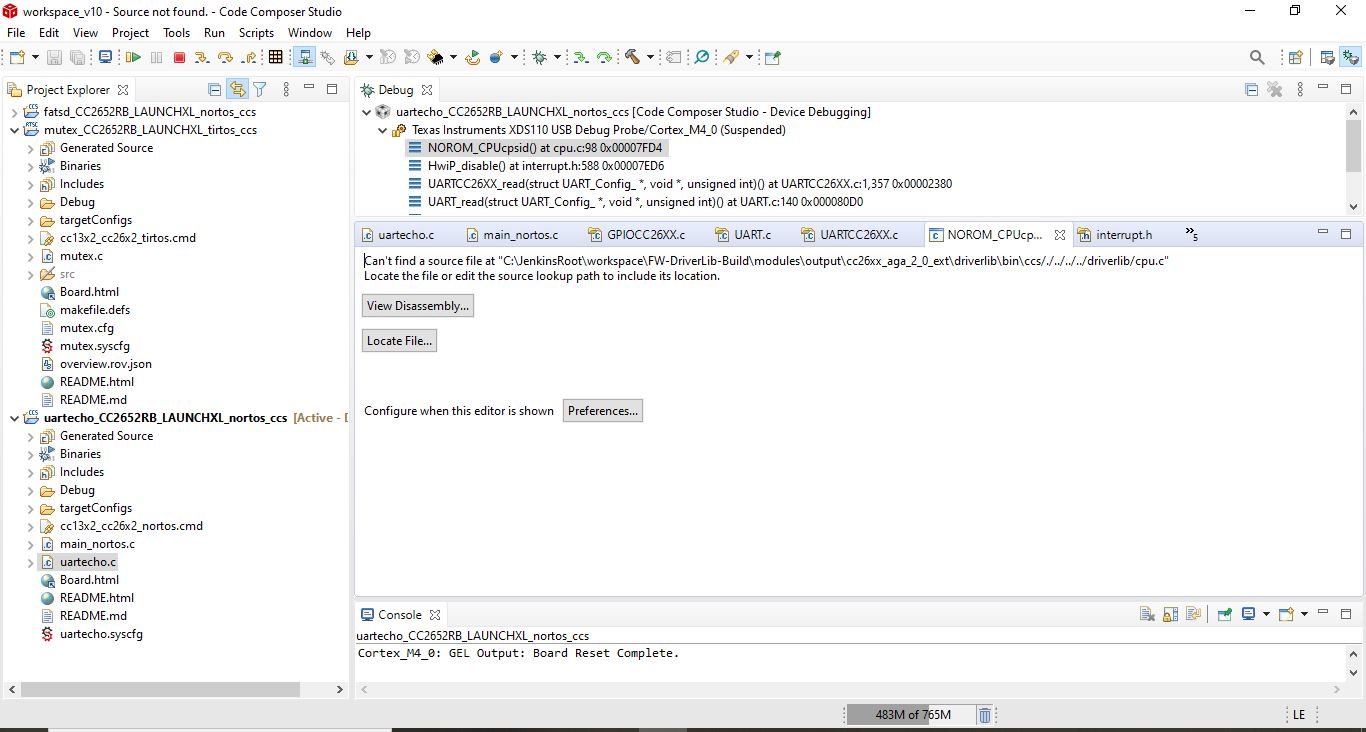Close the Console view tab

435,615
